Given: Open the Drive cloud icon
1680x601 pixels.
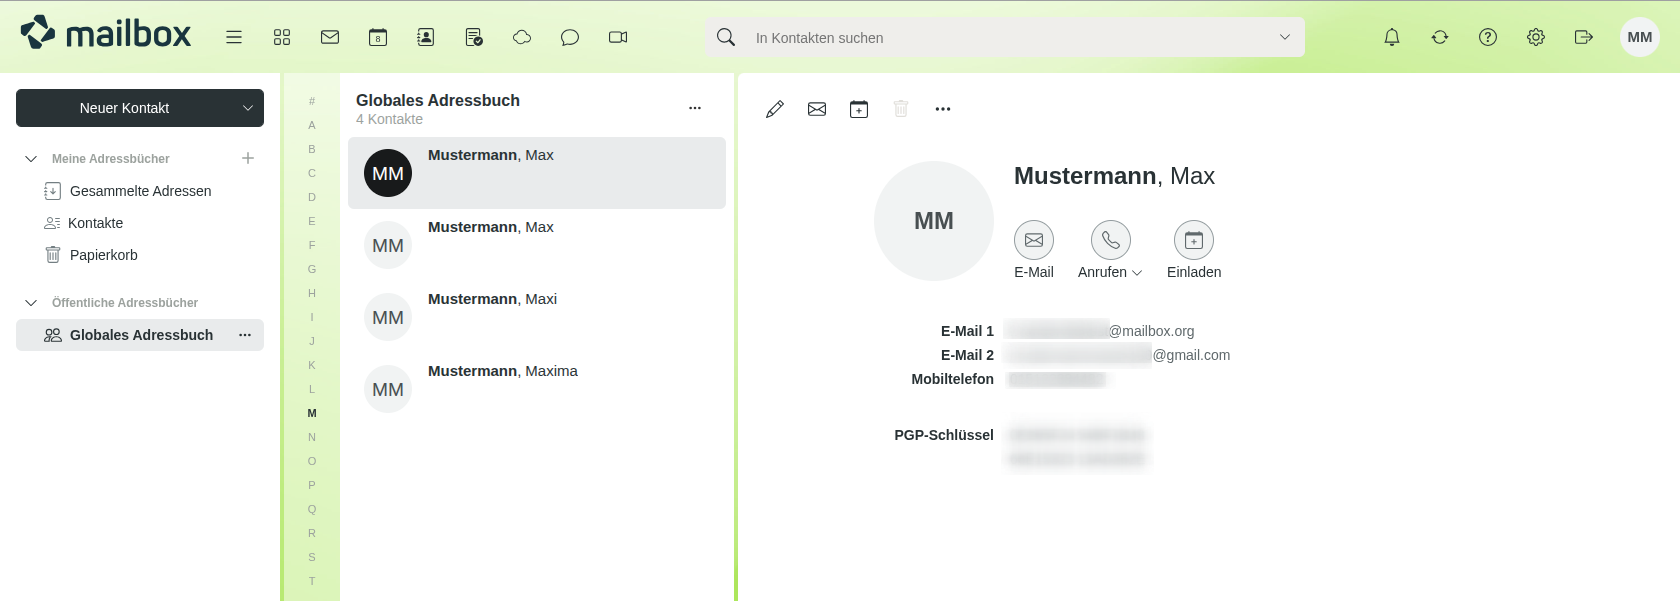Looking at the screenshot, I should click(x=522, y=37).
